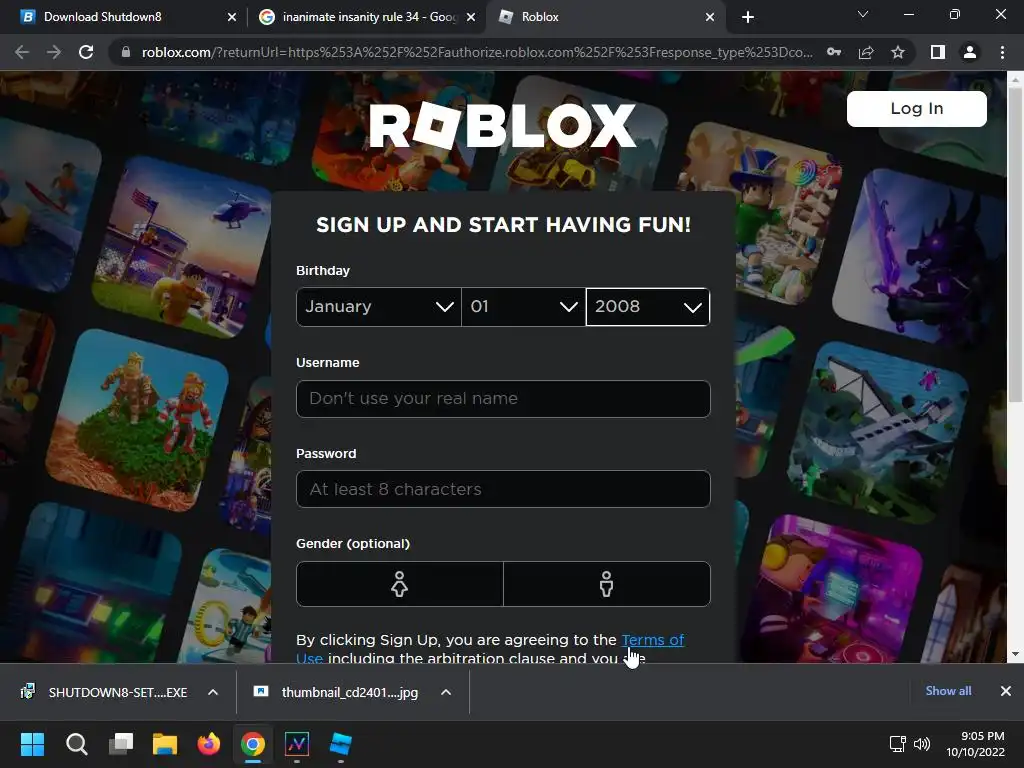Click the Username input field
The width and height of the screenshot is (1024, 768).
(x=503, y=399)
